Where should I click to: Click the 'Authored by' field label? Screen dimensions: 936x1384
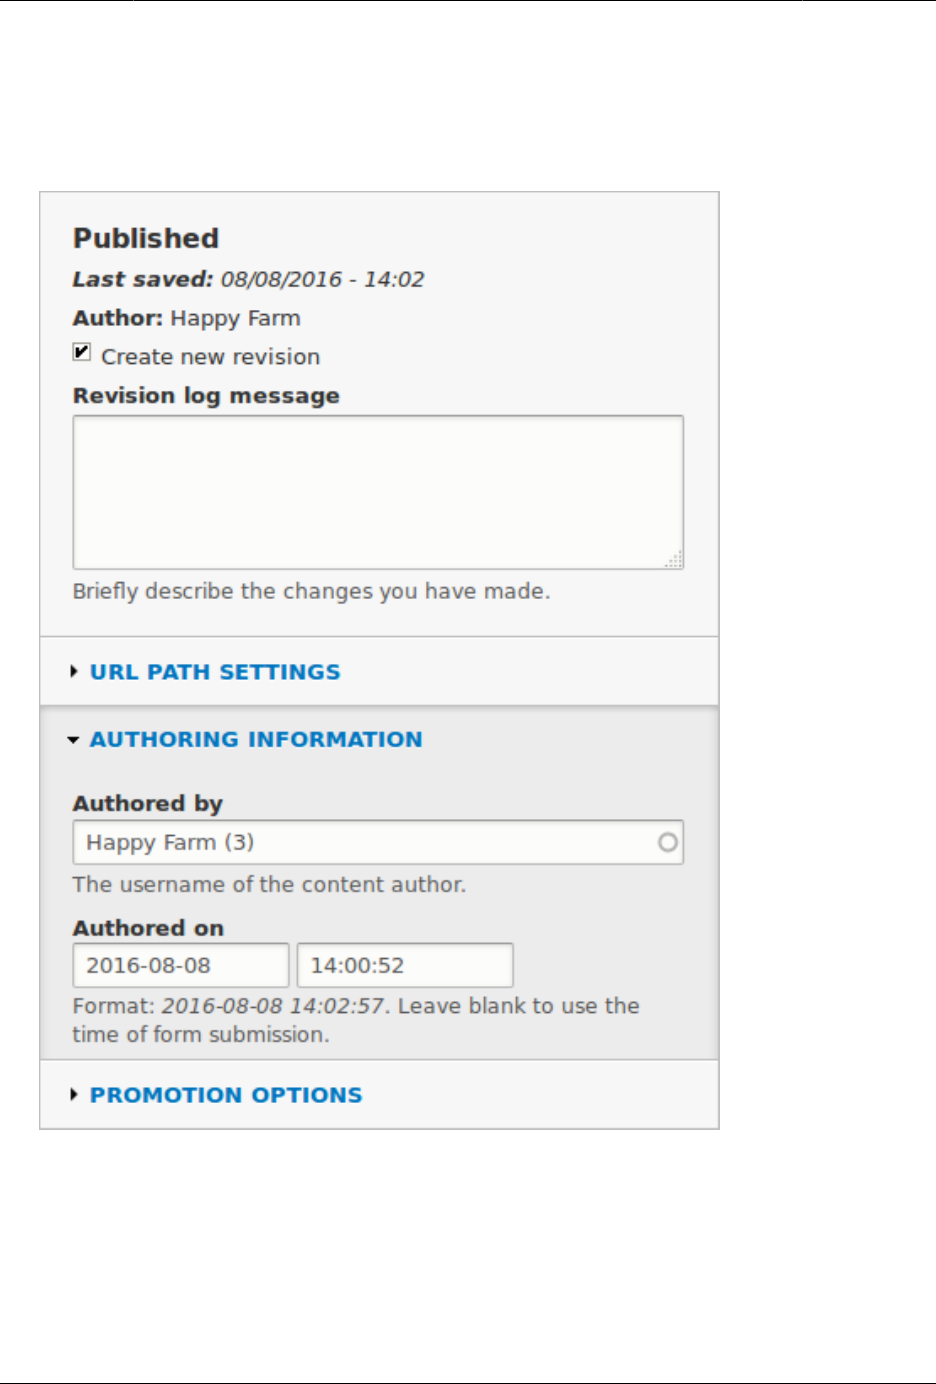148,804
